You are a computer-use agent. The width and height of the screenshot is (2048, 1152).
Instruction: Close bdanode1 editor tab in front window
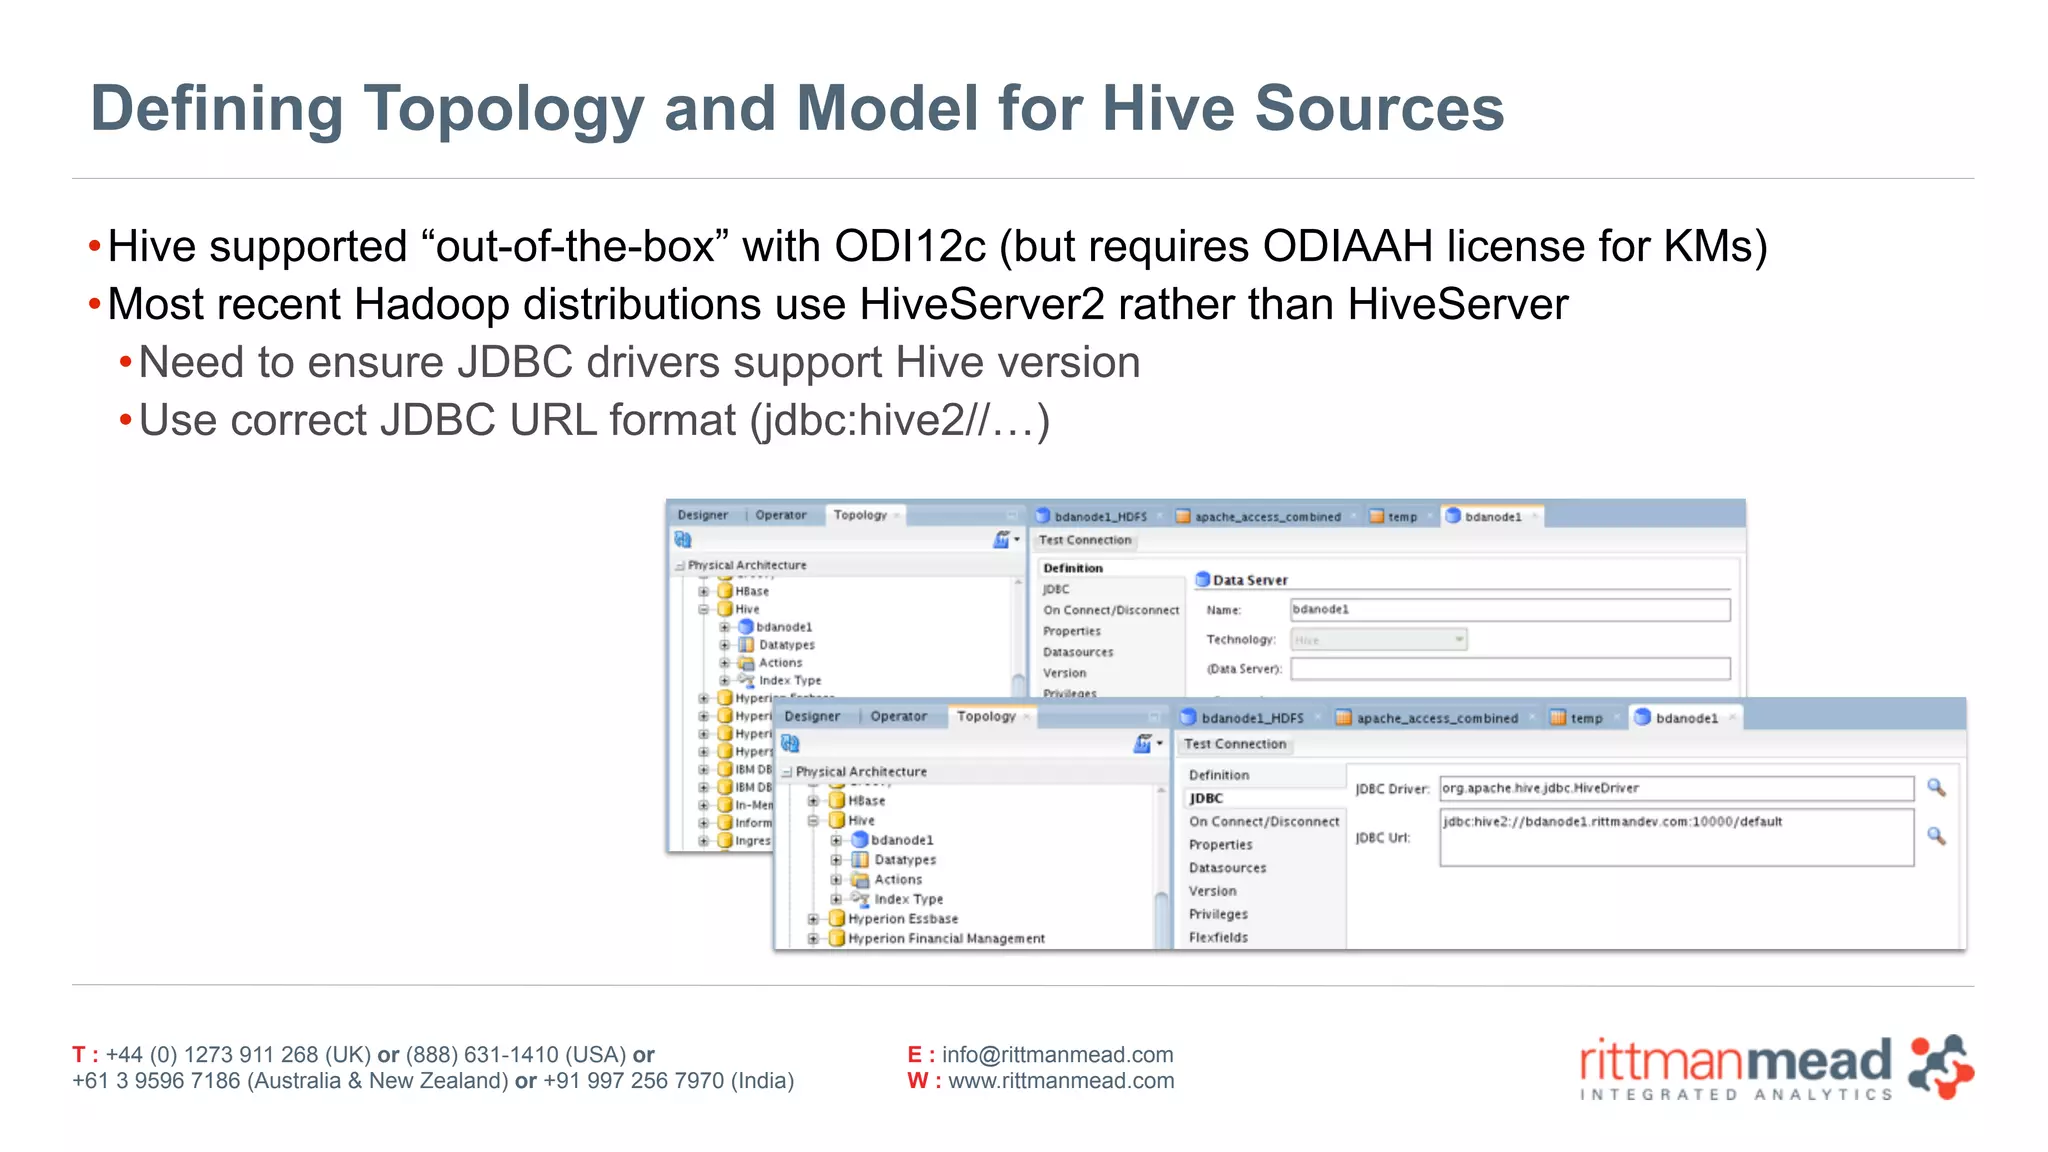point(1732,718)
